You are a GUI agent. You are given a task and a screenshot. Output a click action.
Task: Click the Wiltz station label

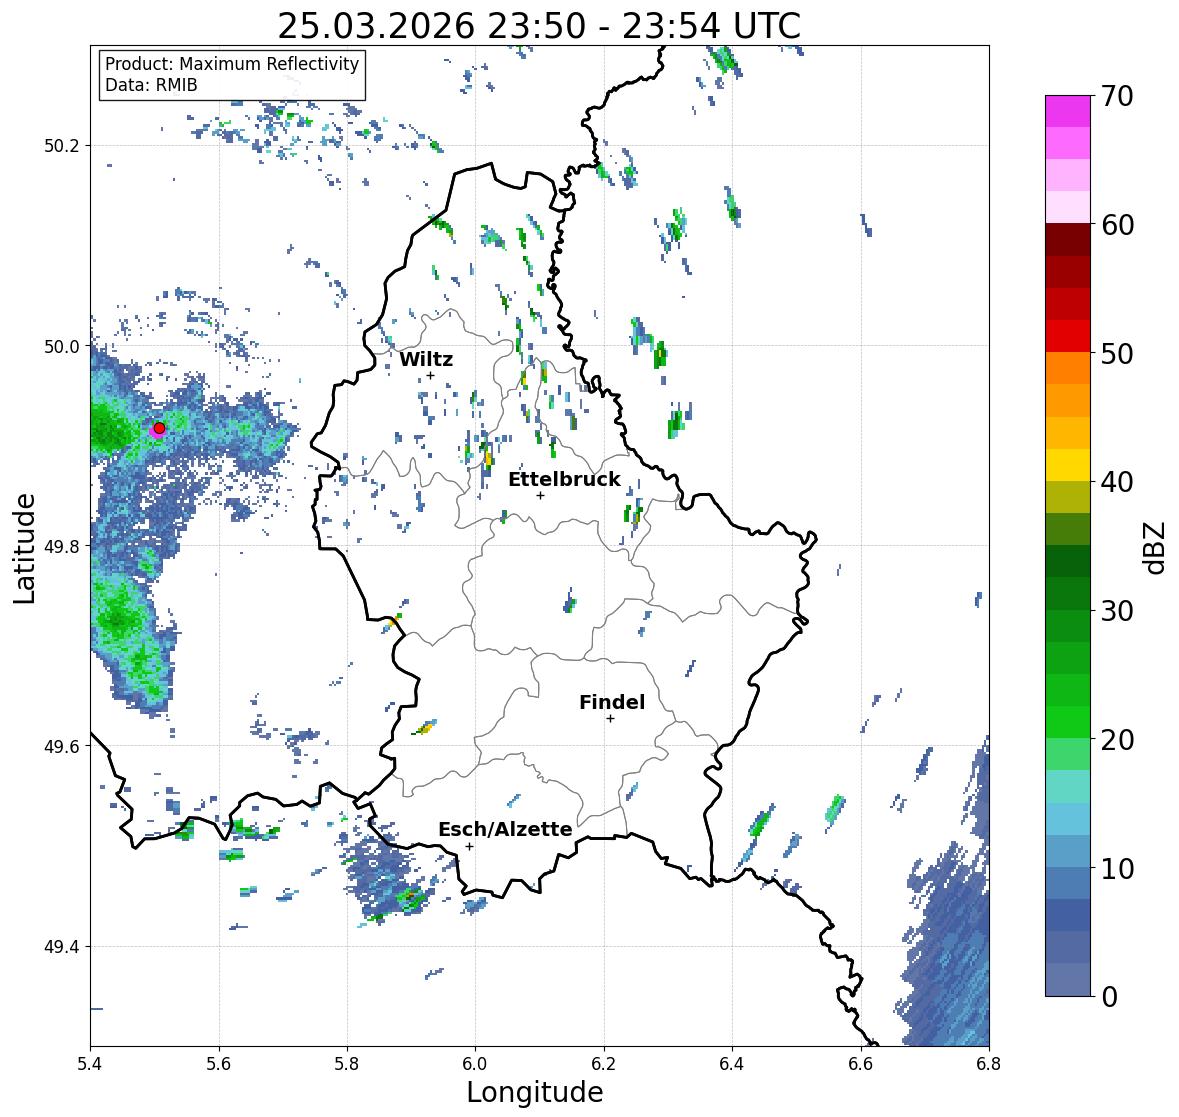(x=426, y=359)
